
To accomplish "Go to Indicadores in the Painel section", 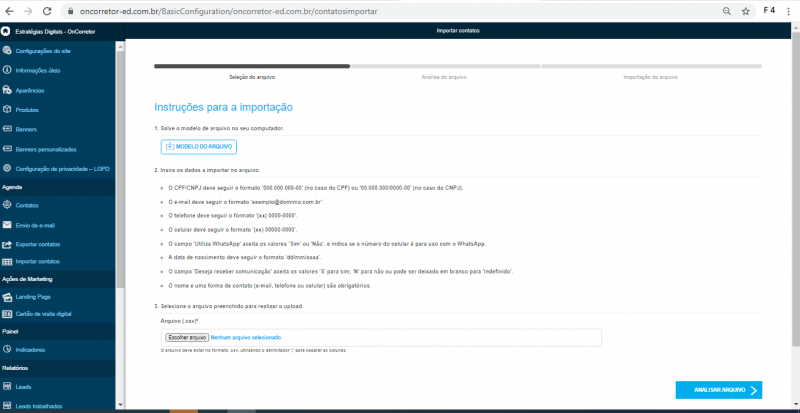I will (30, 350).
